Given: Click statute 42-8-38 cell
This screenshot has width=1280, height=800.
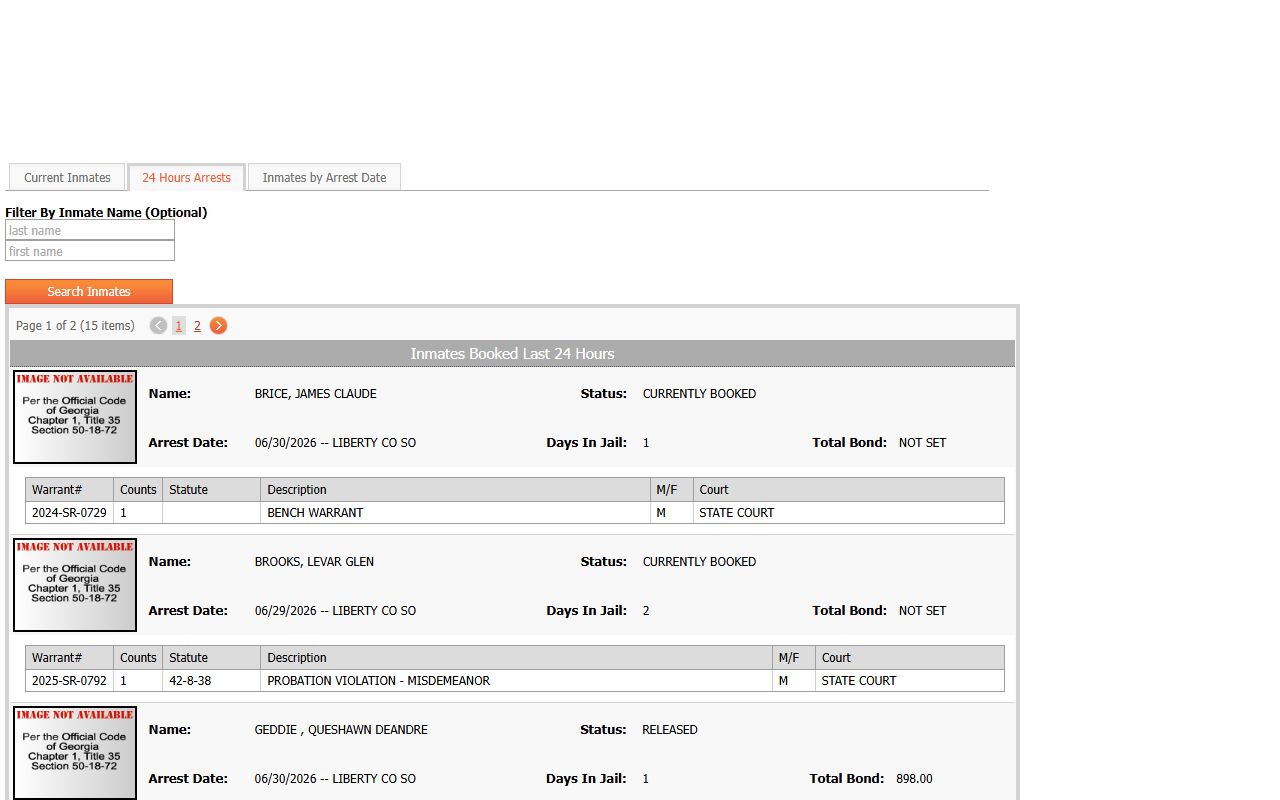Looking at the screenshot, I should tap(211, 680).
